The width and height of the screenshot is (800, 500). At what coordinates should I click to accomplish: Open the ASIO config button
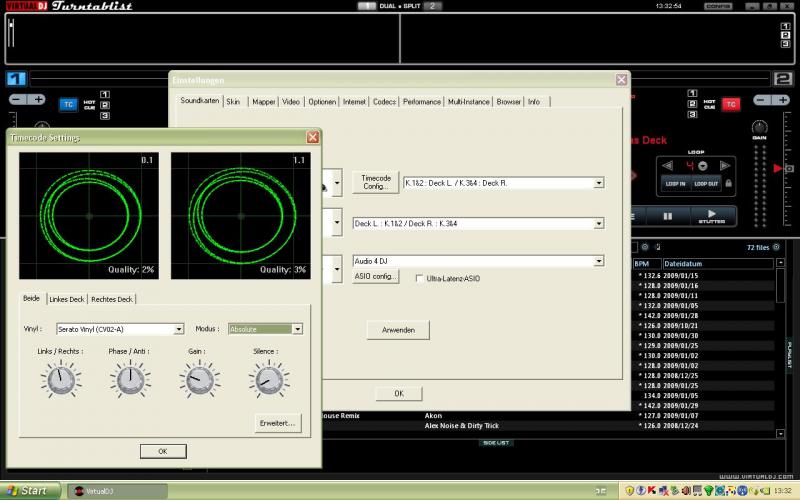376,276
